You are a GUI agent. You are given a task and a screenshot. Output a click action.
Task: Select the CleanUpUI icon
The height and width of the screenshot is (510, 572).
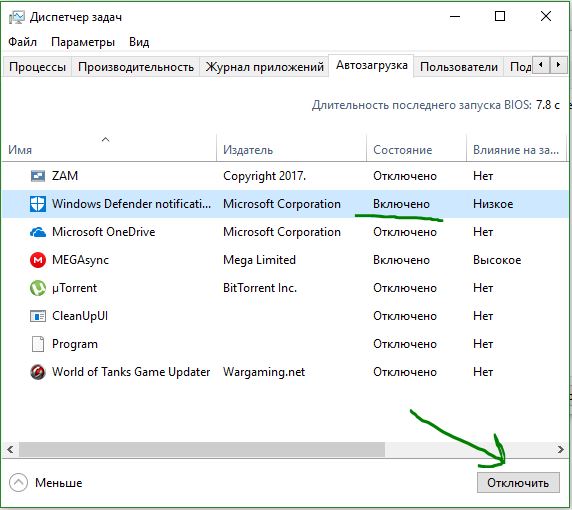coord(38,316)
